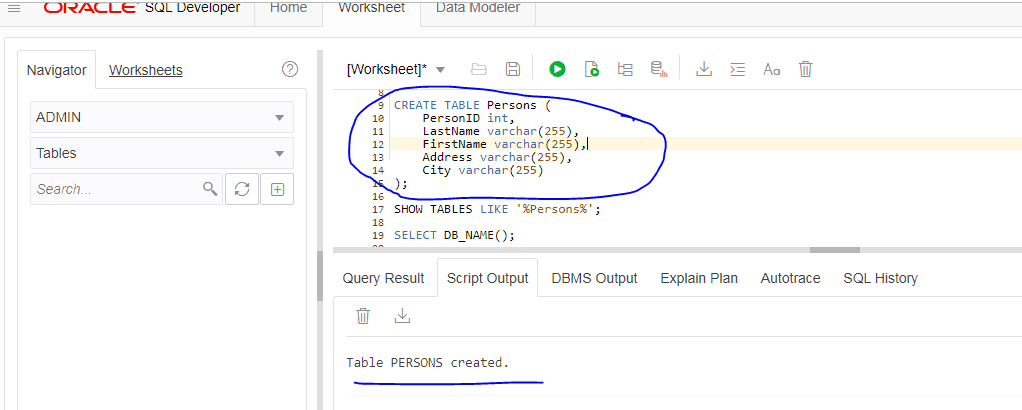Switch to the Worksheets panel tab
This screenshot has width=1022, height=410.
click(x=145, y=70)
